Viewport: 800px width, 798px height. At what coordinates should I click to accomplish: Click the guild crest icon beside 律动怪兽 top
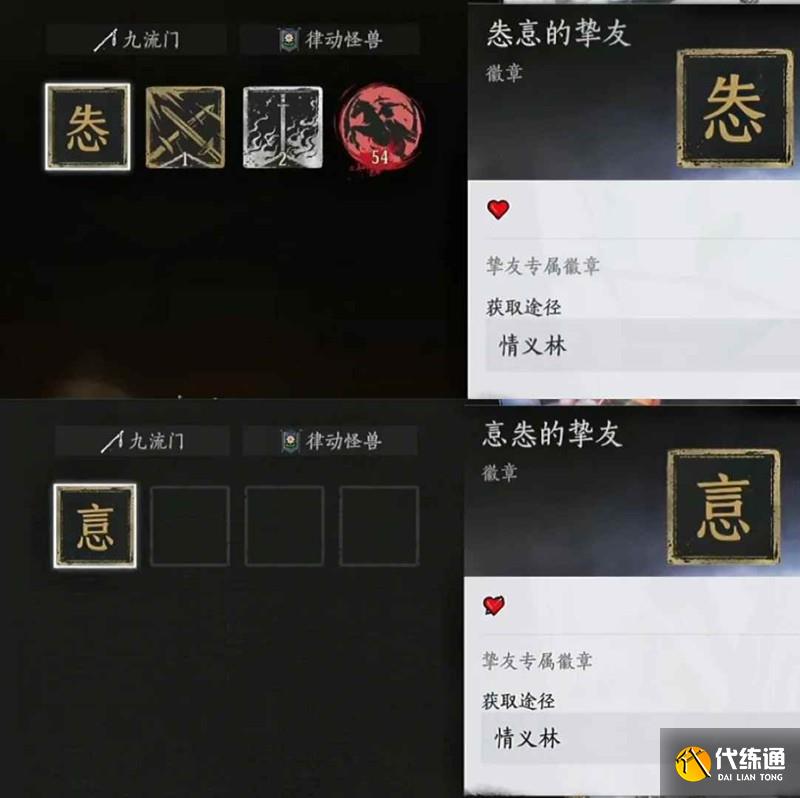point(289,39)
